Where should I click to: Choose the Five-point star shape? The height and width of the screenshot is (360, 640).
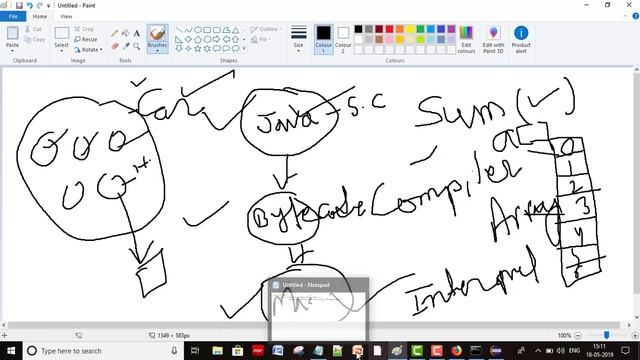click(x=198, y=49)
